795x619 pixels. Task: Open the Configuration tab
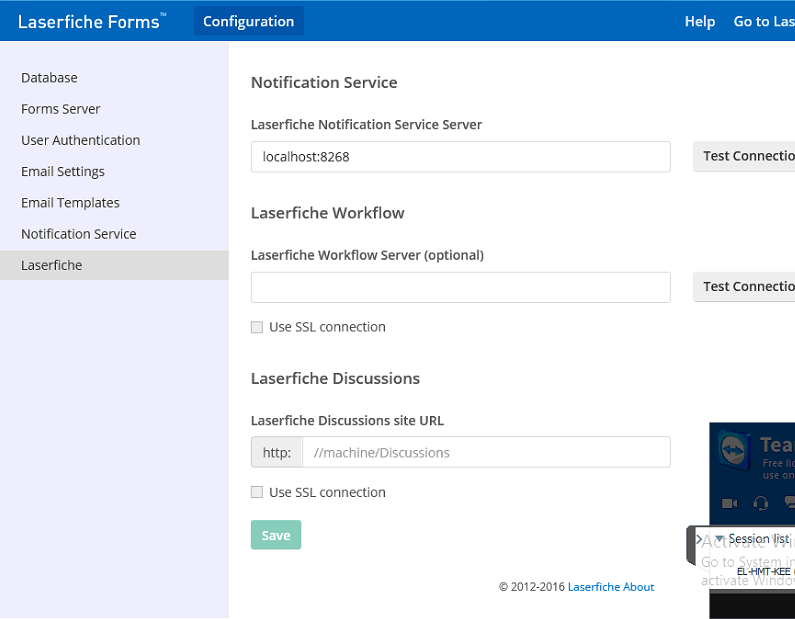coord(248,21)
